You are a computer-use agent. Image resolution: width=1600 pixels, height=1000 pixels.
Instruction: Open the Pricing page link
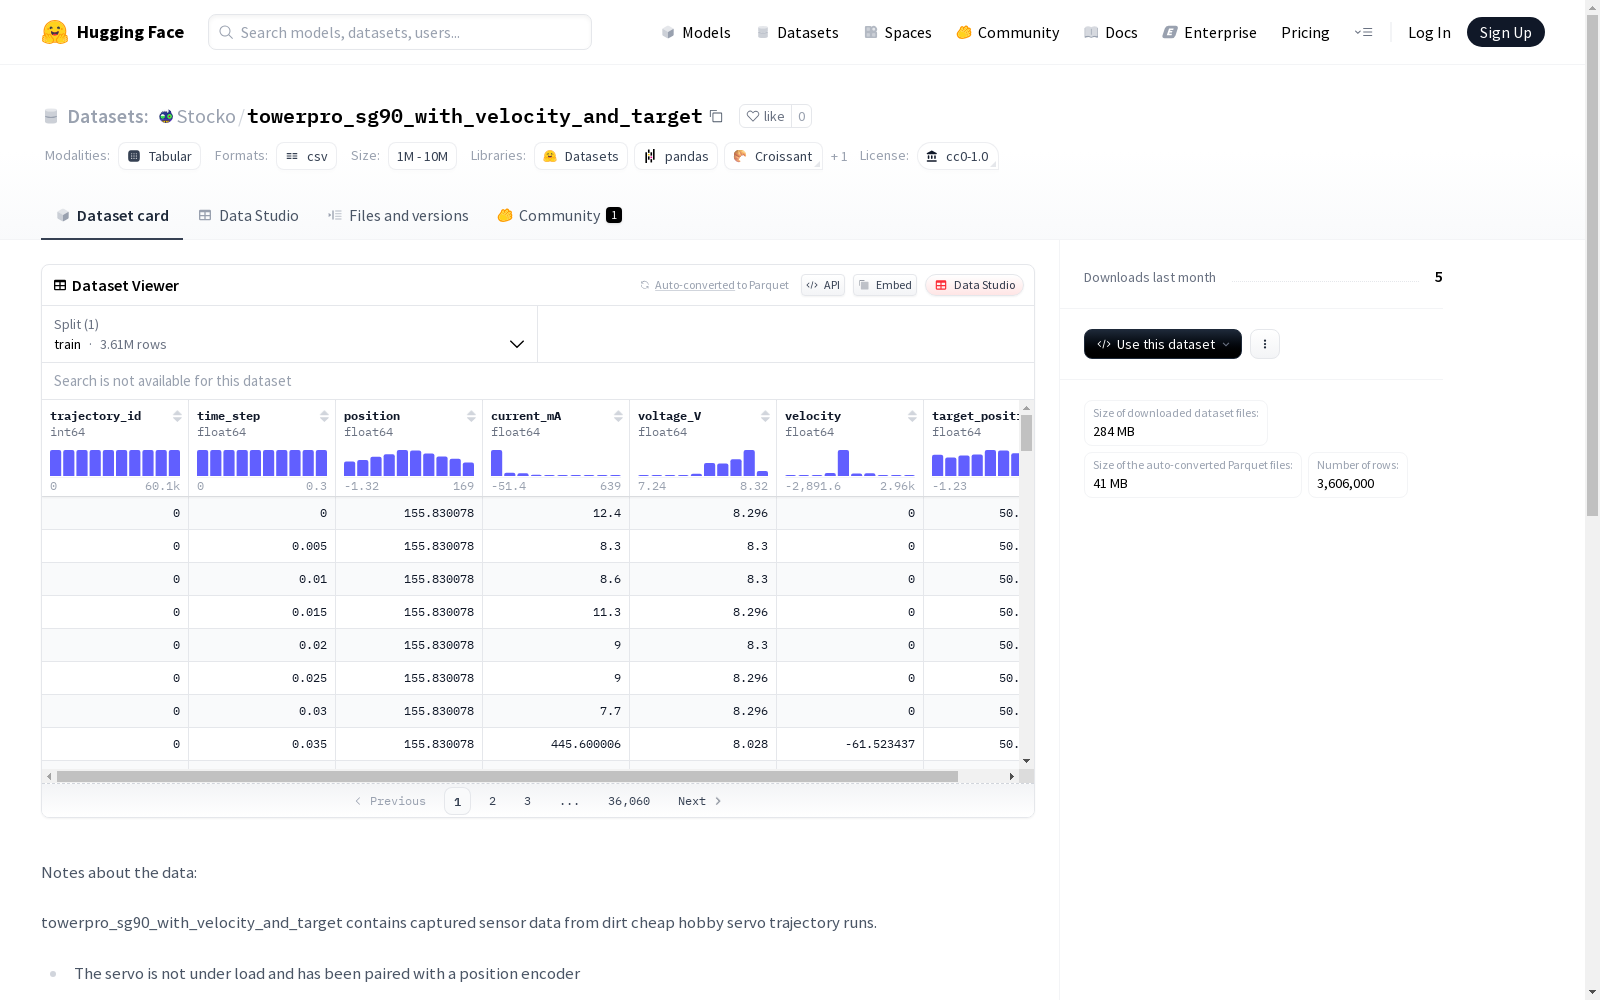coord(1305,32)
